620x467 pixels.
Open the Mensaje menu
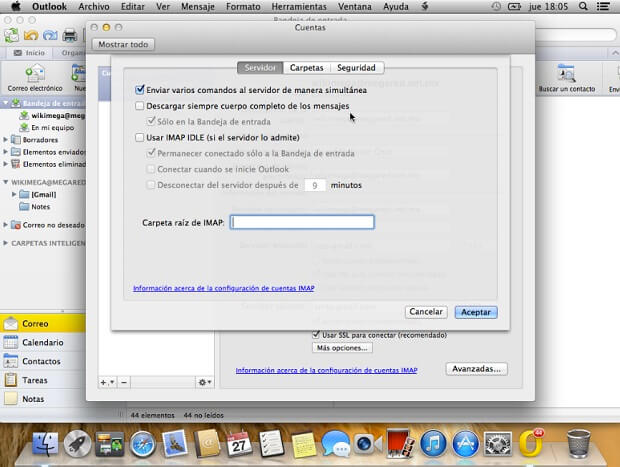198,6
